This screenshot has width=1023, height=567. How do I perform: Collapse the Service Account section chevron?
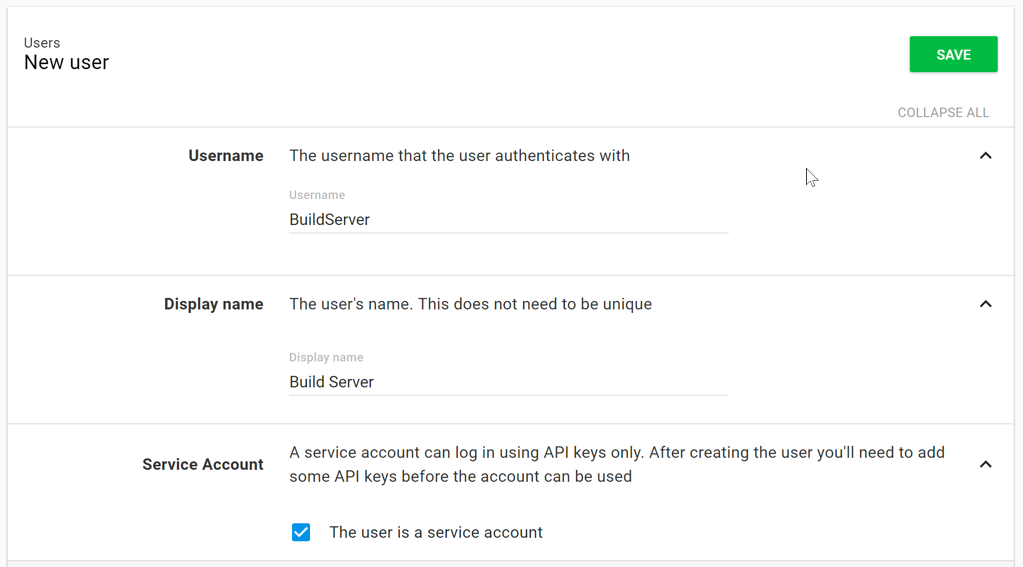pyautogui.click(x=985, y=465)
